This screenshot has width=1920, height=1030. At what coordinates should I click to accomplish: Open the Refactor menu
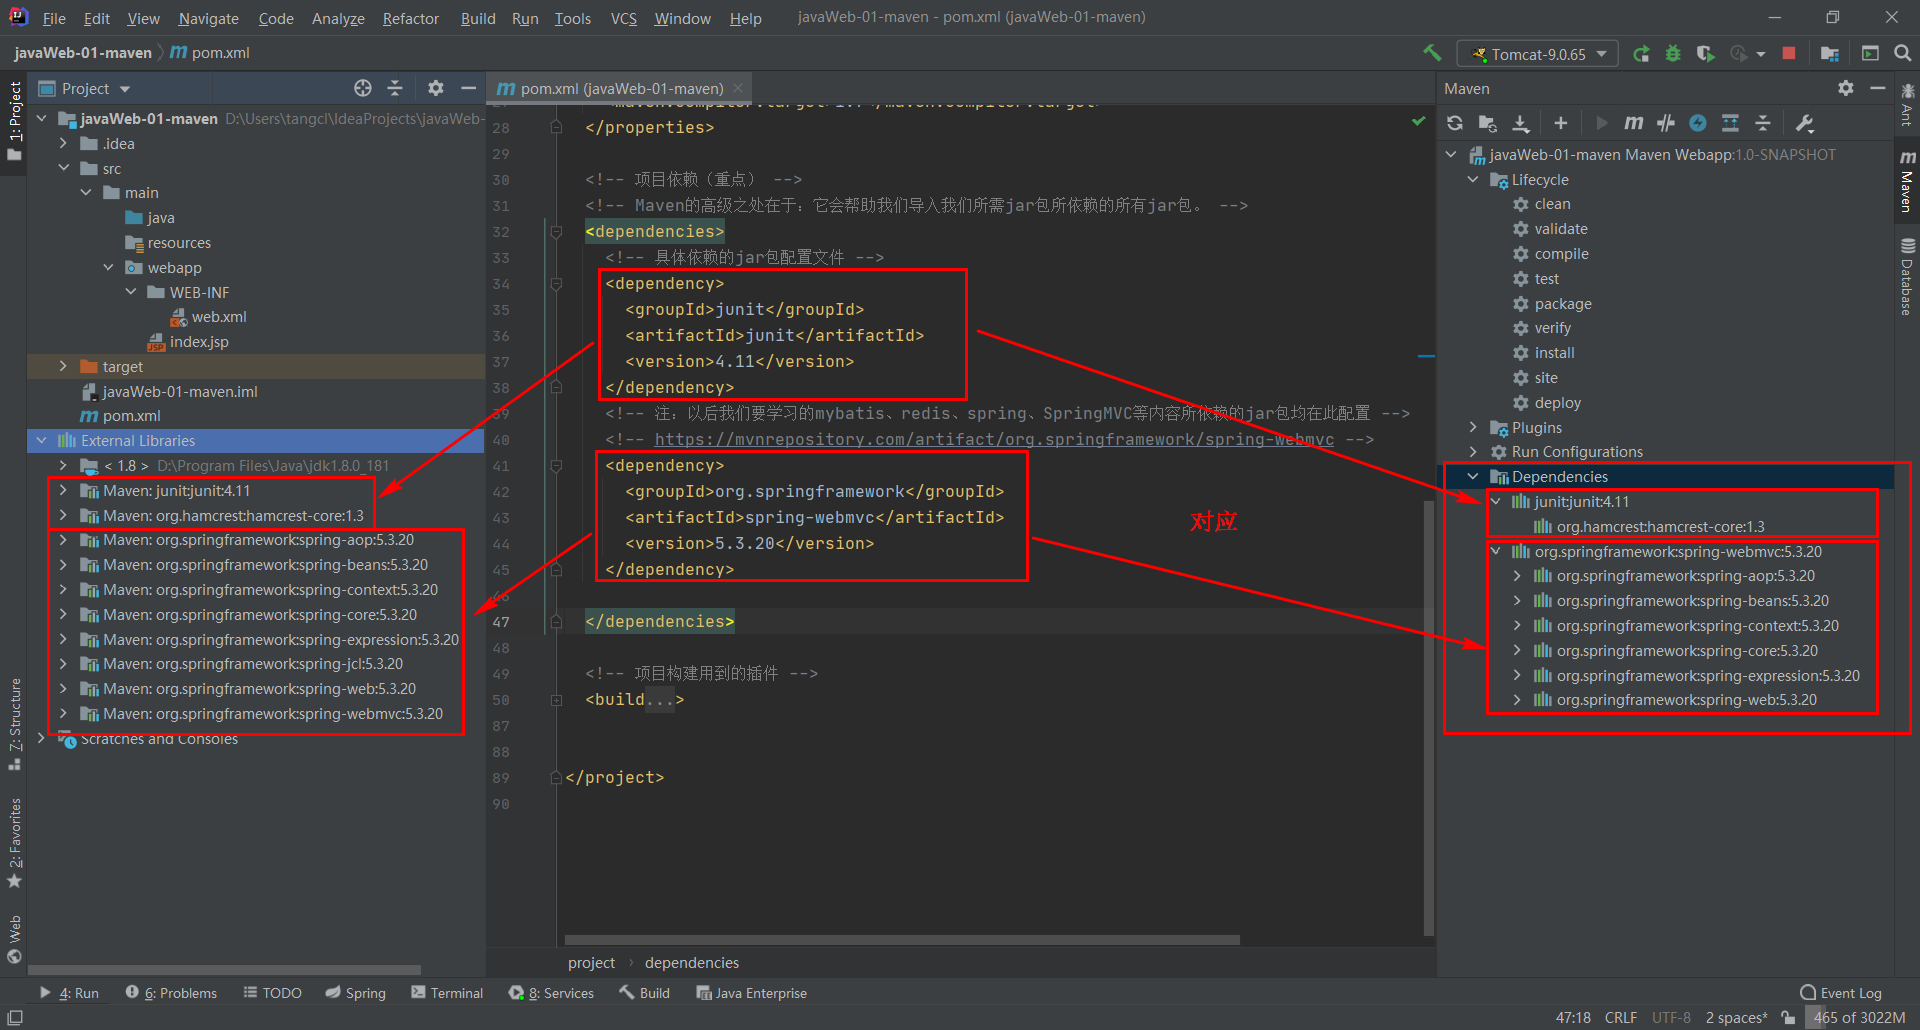point(410,18)
